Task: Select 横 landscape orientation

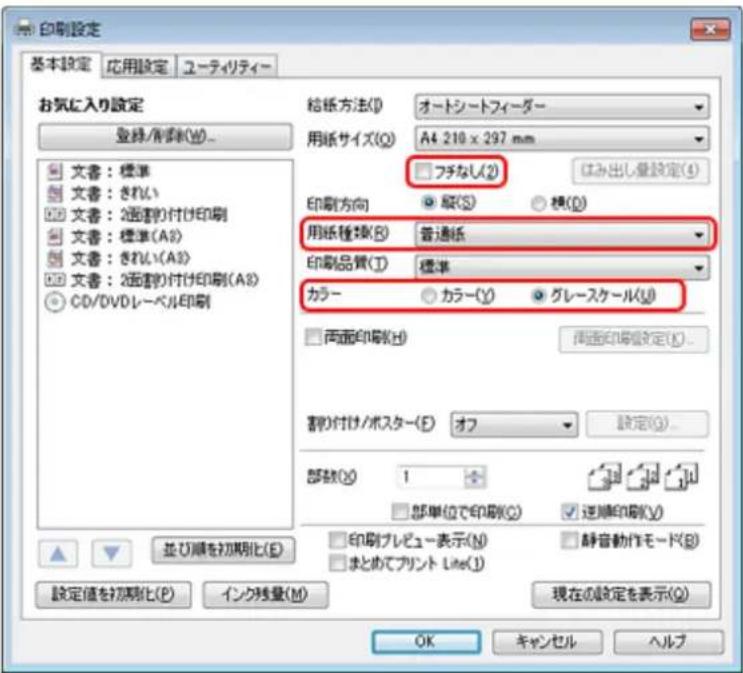Action: click(x=538, y=203)
